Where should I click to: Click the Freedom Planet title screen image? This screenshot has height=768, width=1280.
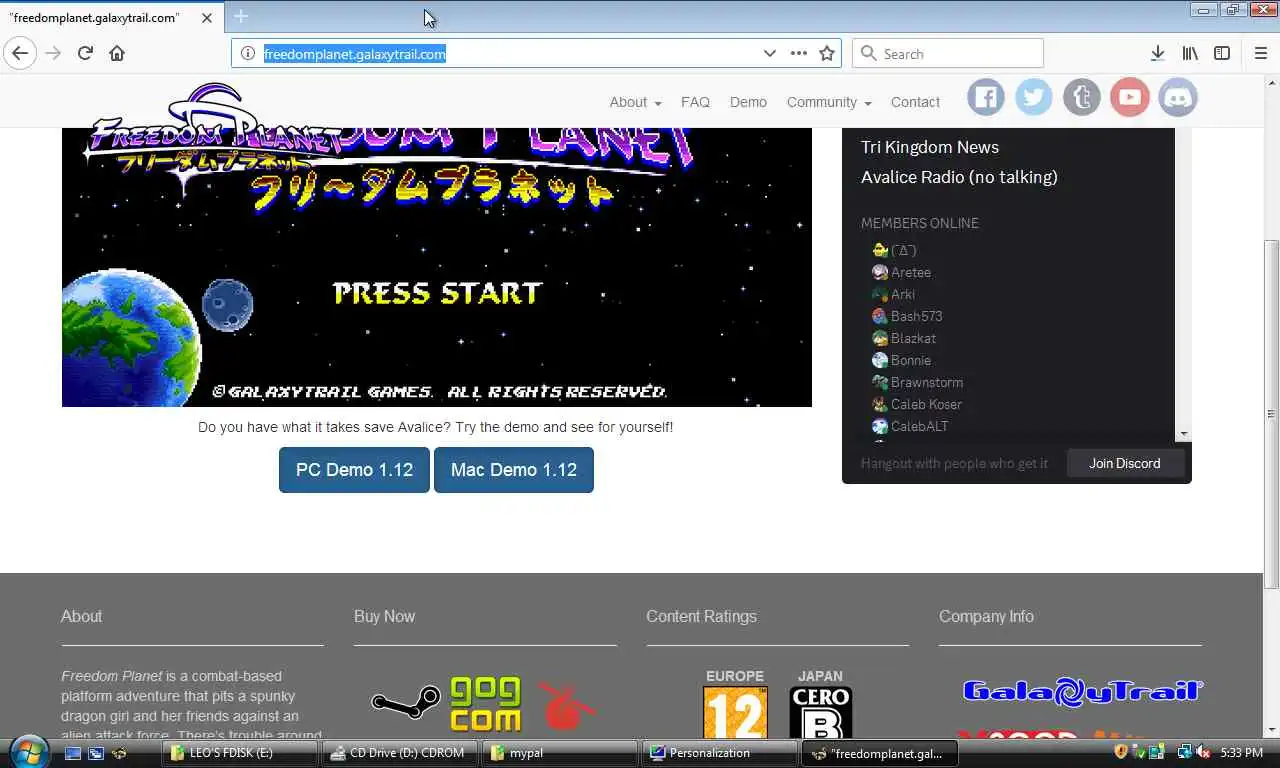[x=437, y=267]
